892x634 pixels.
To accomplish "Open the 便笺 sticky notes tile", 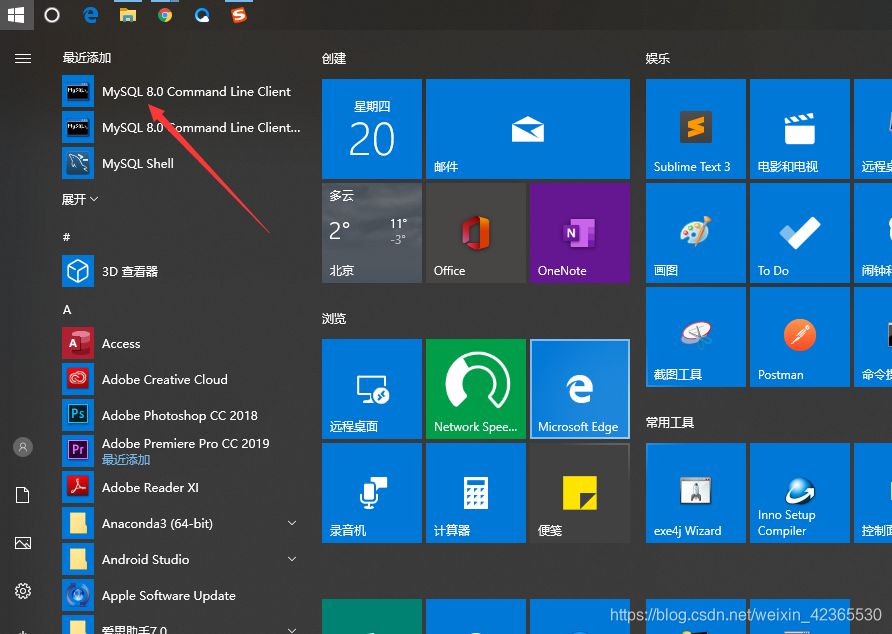I will 580,493.
